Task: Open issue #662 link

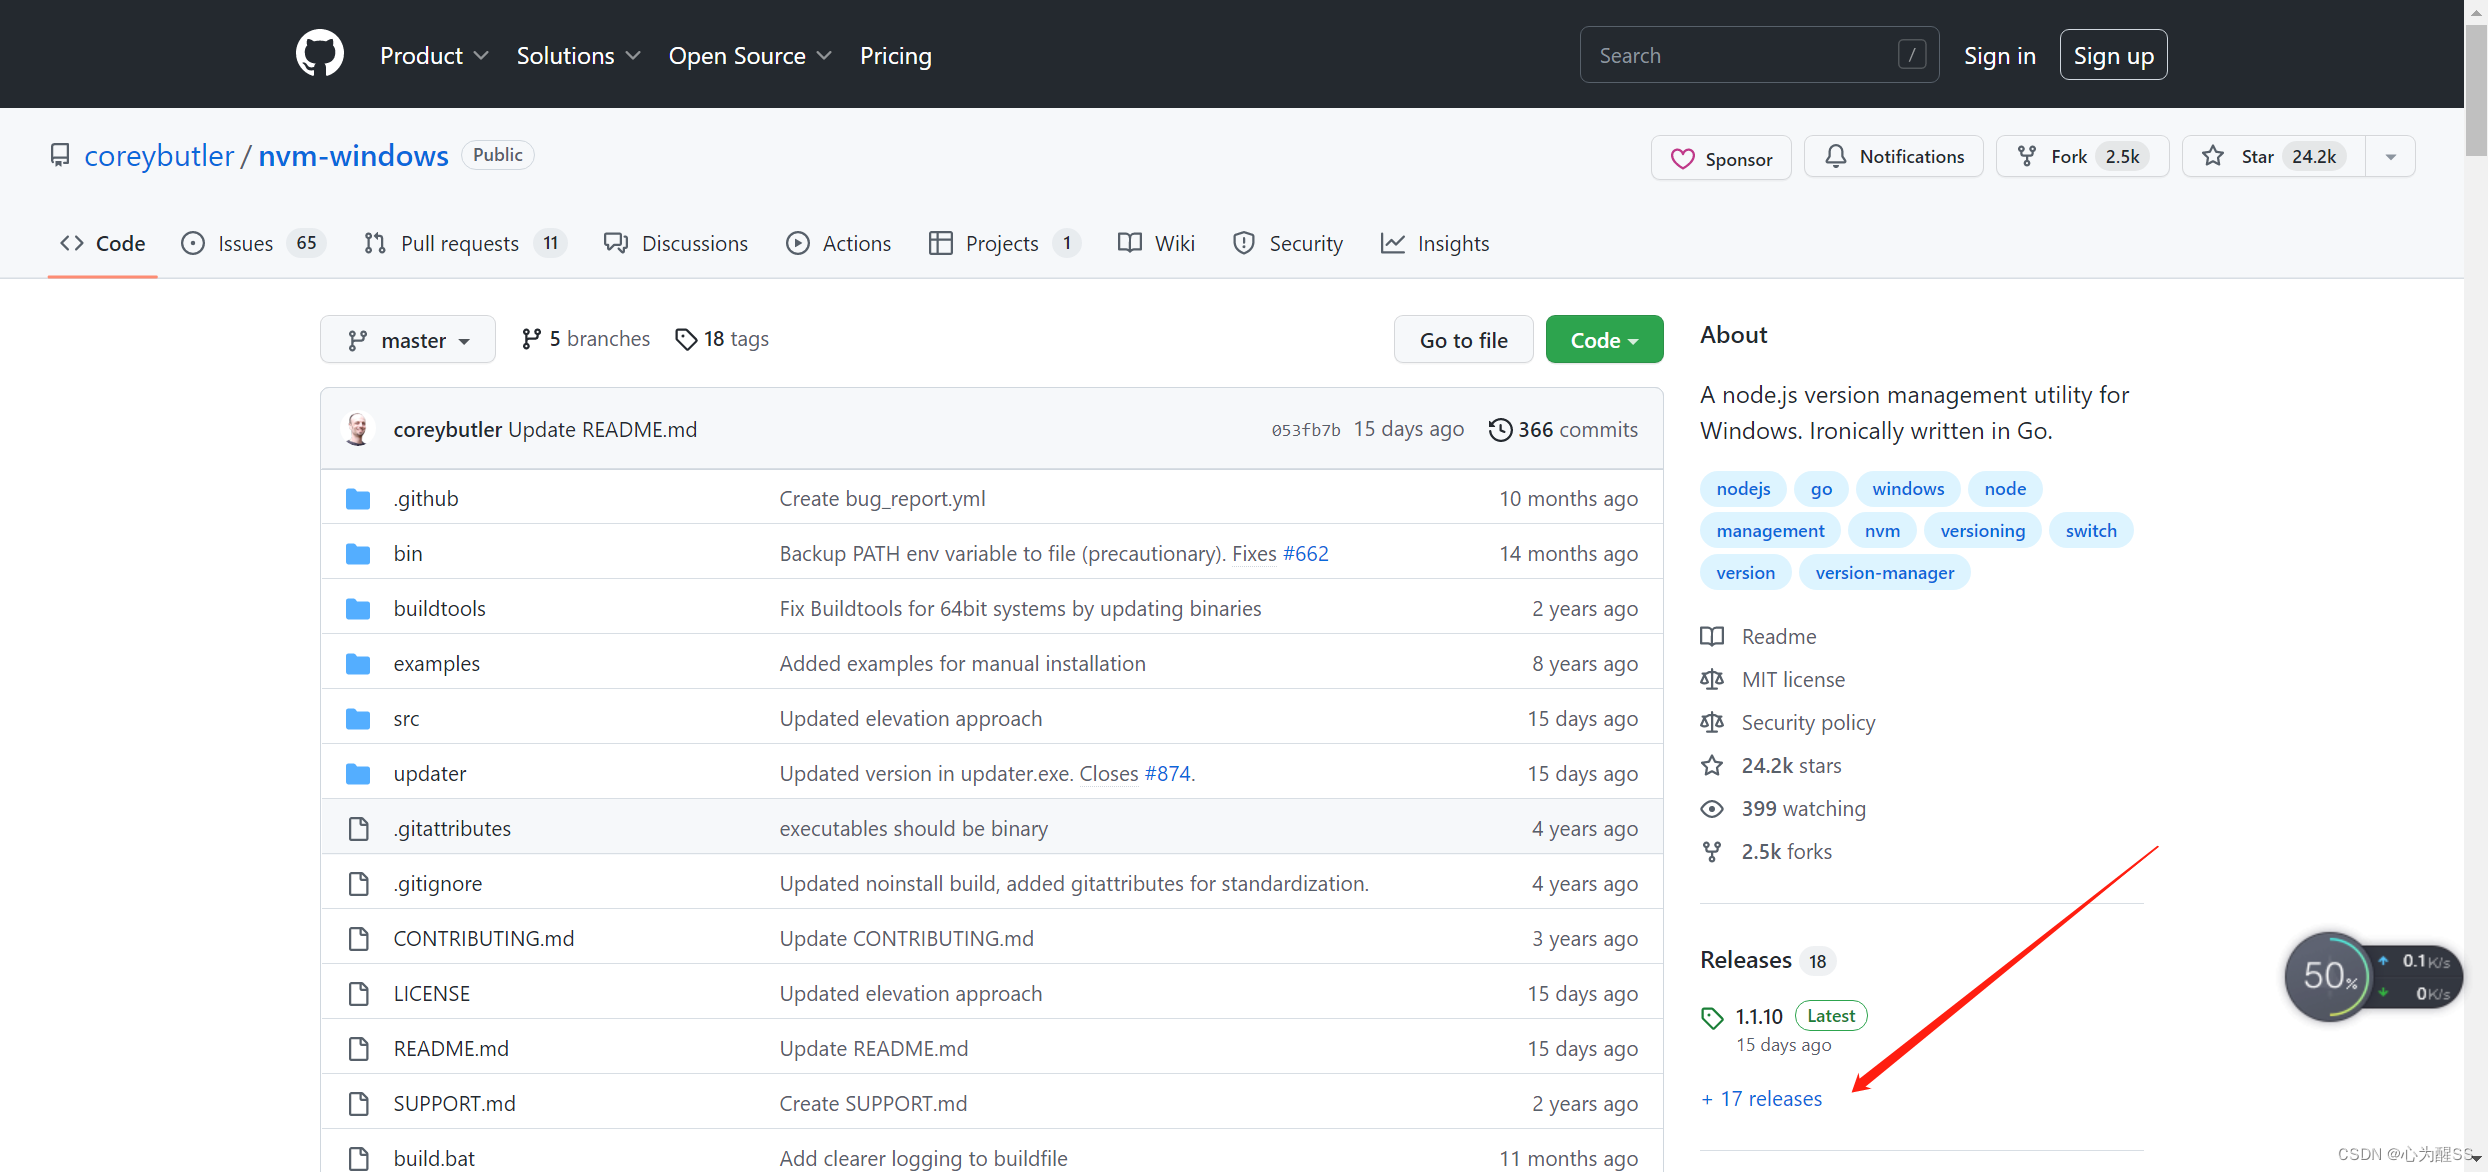Action: coord(1306,553)
